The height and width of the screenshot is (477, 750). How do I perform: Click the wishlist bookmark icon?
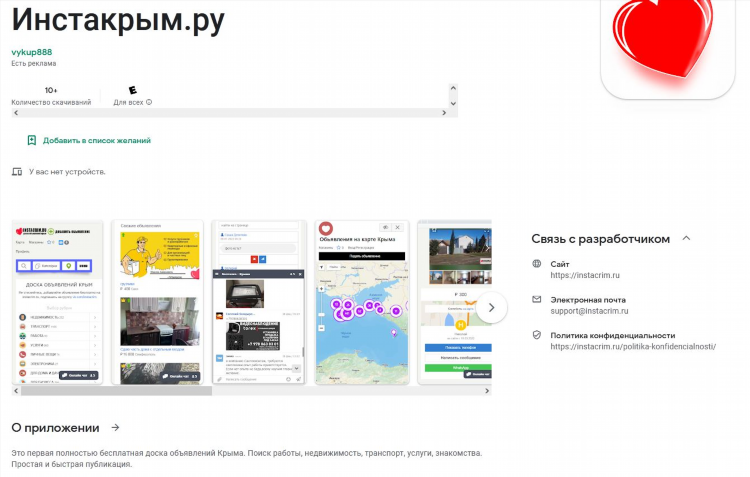point(32,140)
